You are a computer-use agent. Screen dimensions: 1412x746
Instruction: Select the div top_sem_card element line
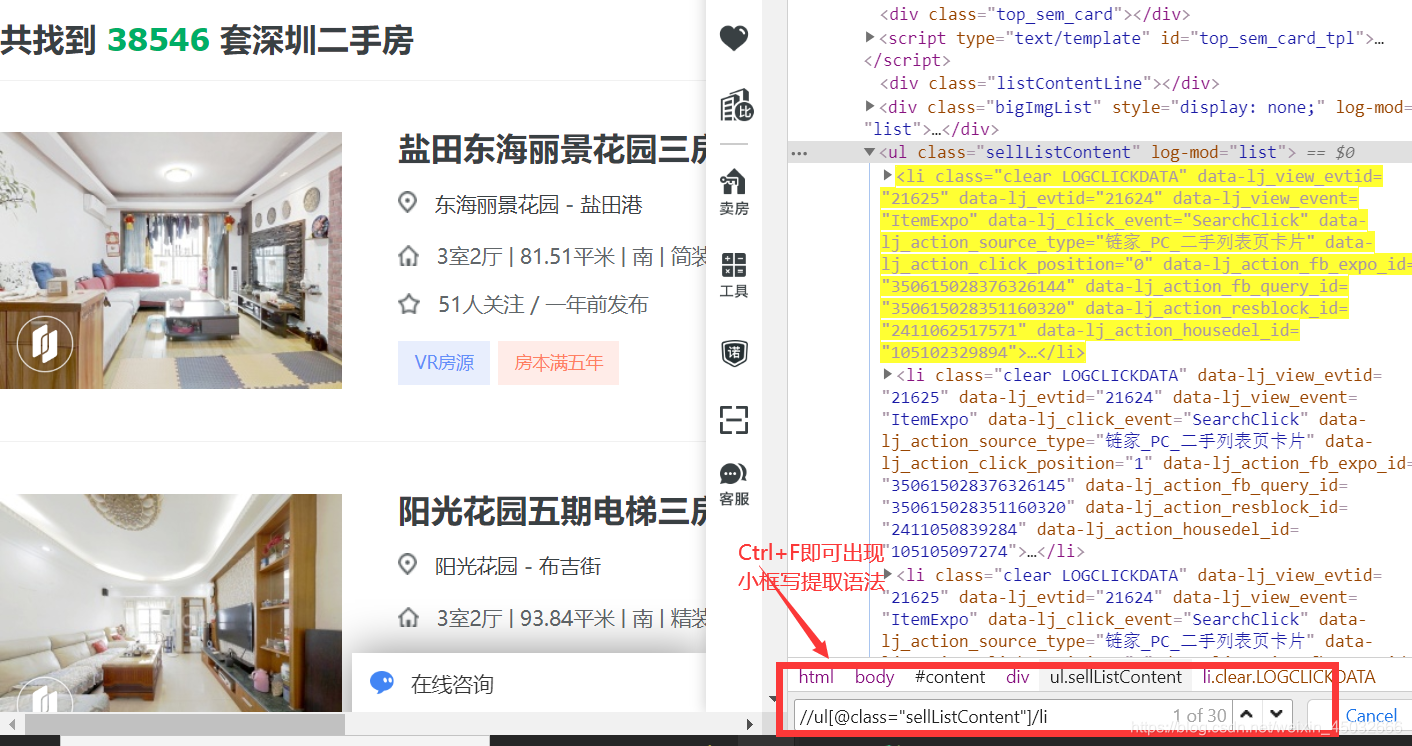click(x=1035, y=14)
